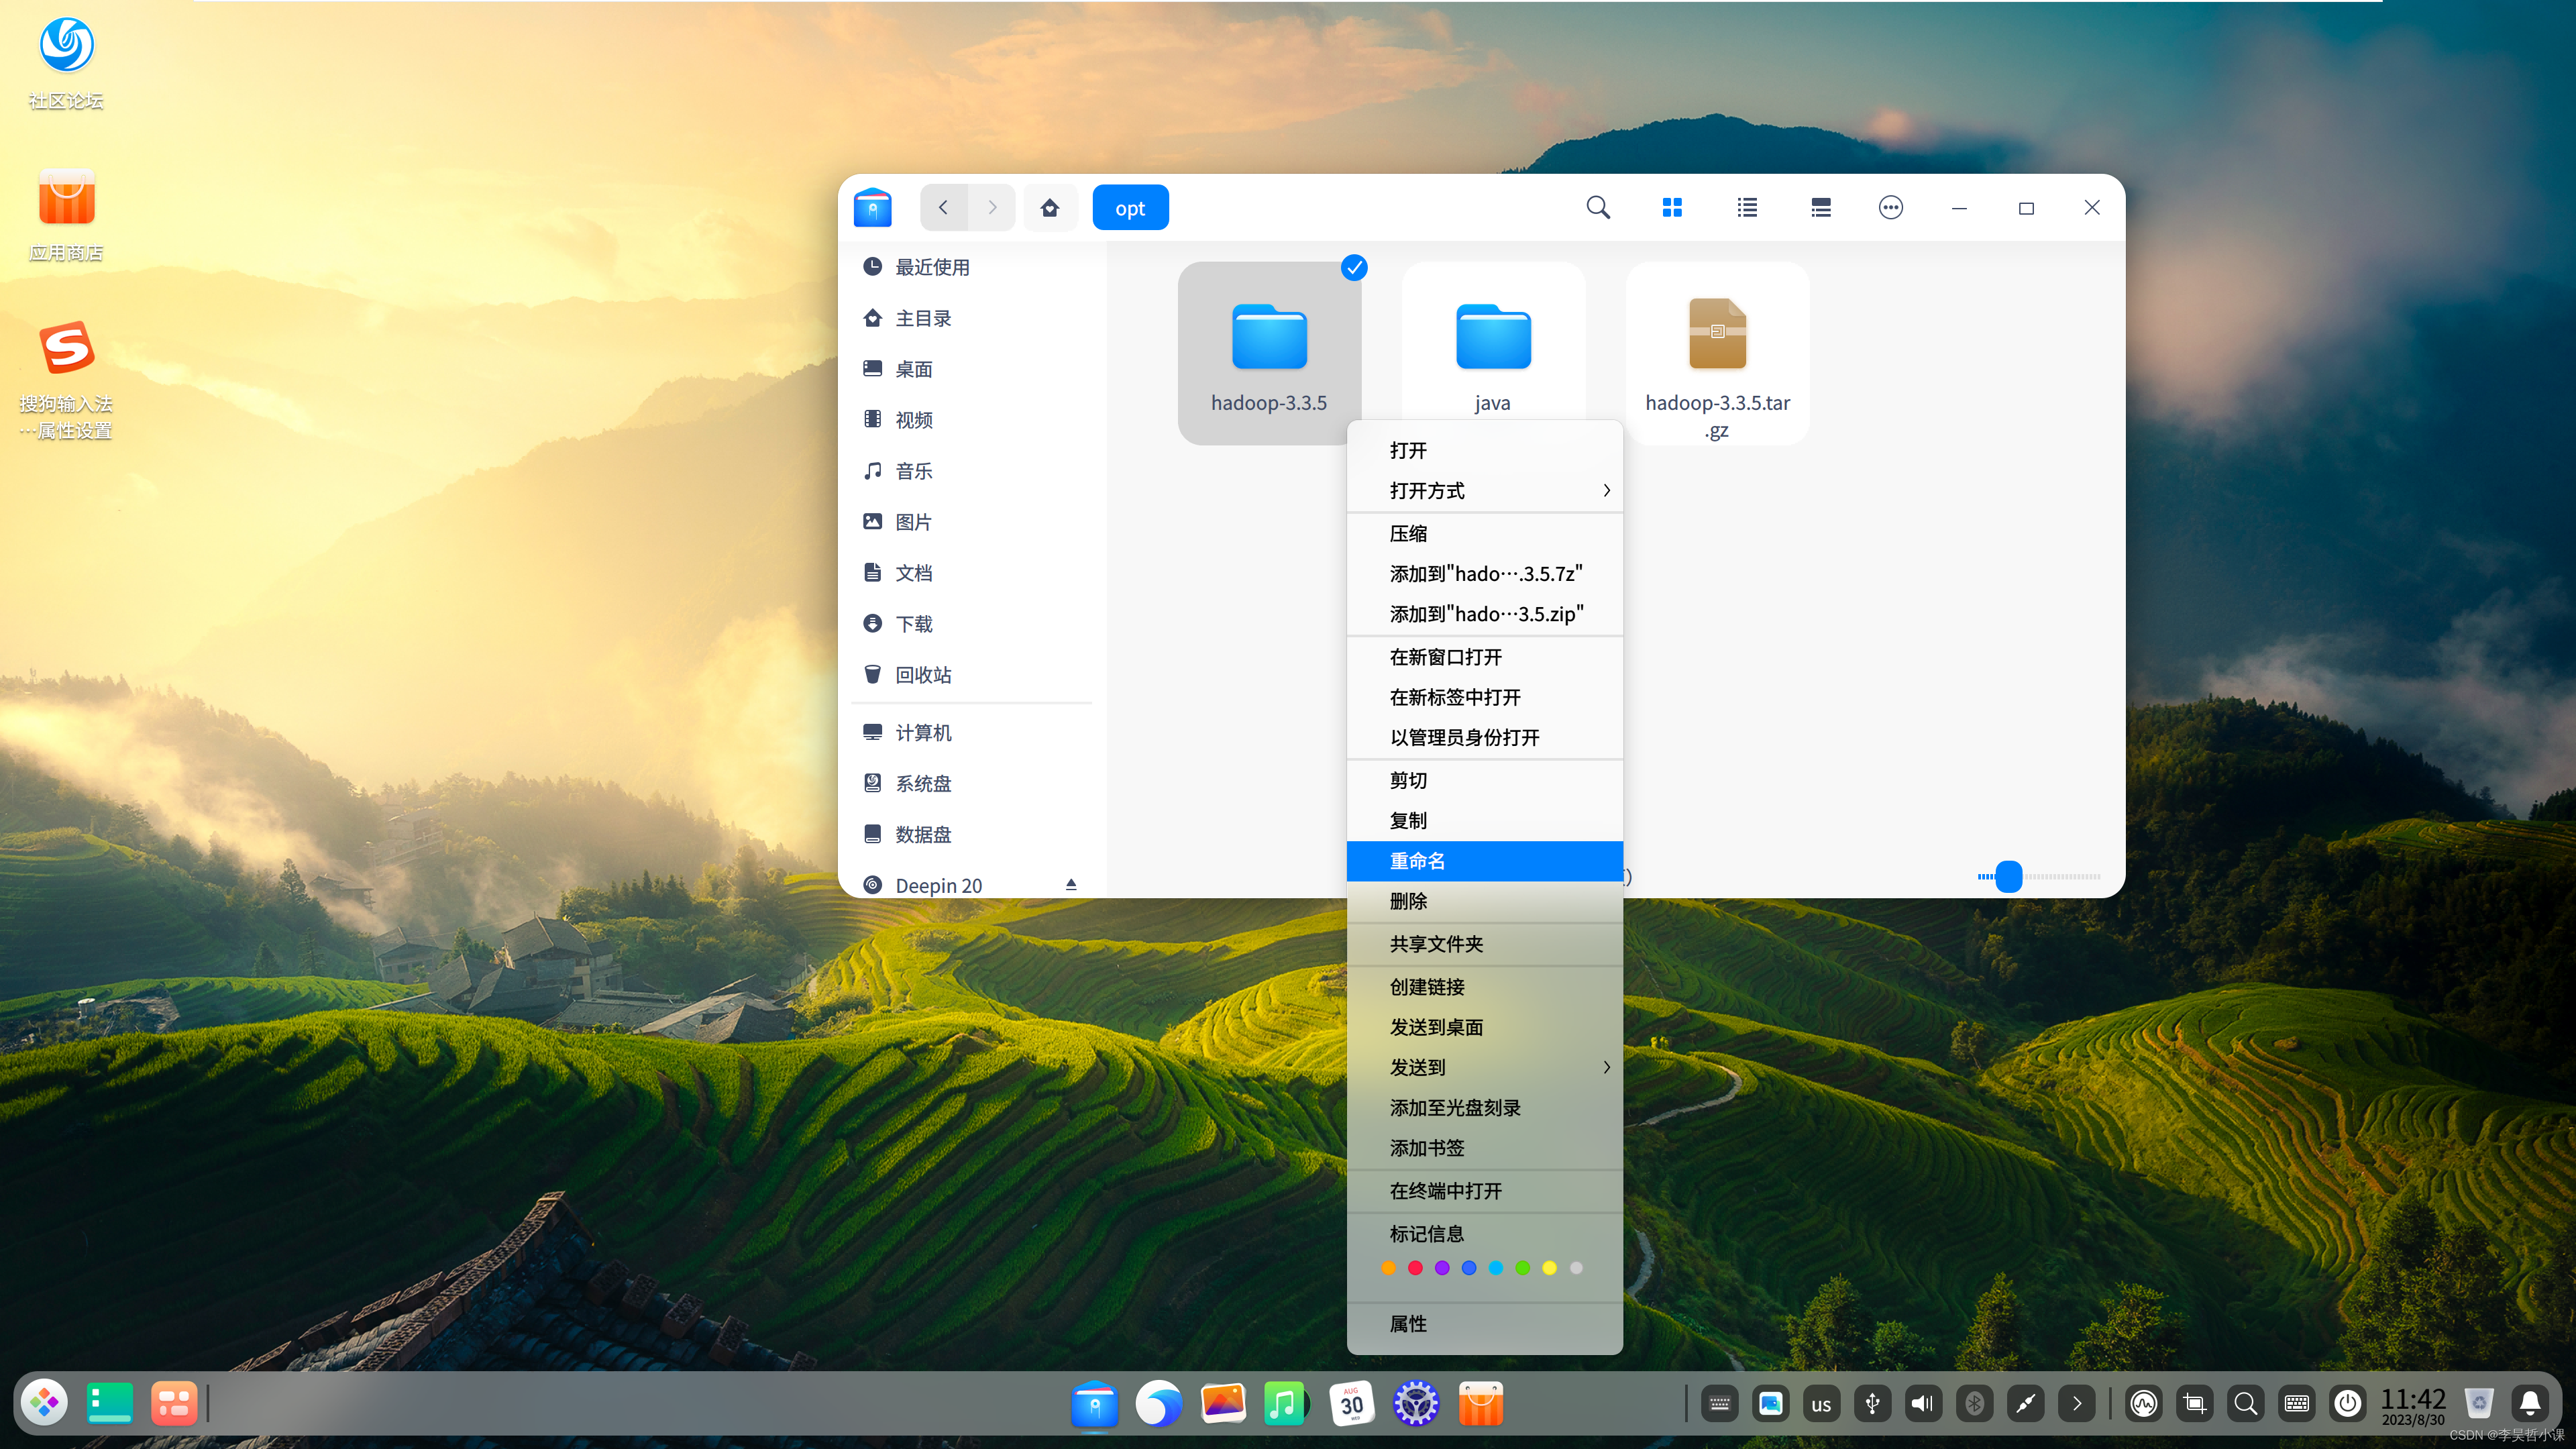This screenshot has width=2576, height=1449.
Task: Click the icon size slider handle
Action: [2009, 877]
